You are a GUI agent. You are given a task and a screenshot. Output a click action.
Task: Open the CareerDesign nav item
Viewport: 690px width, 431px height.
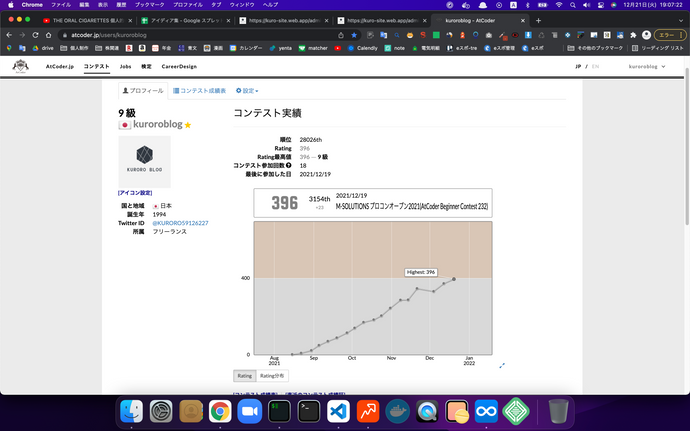point(179,66)
